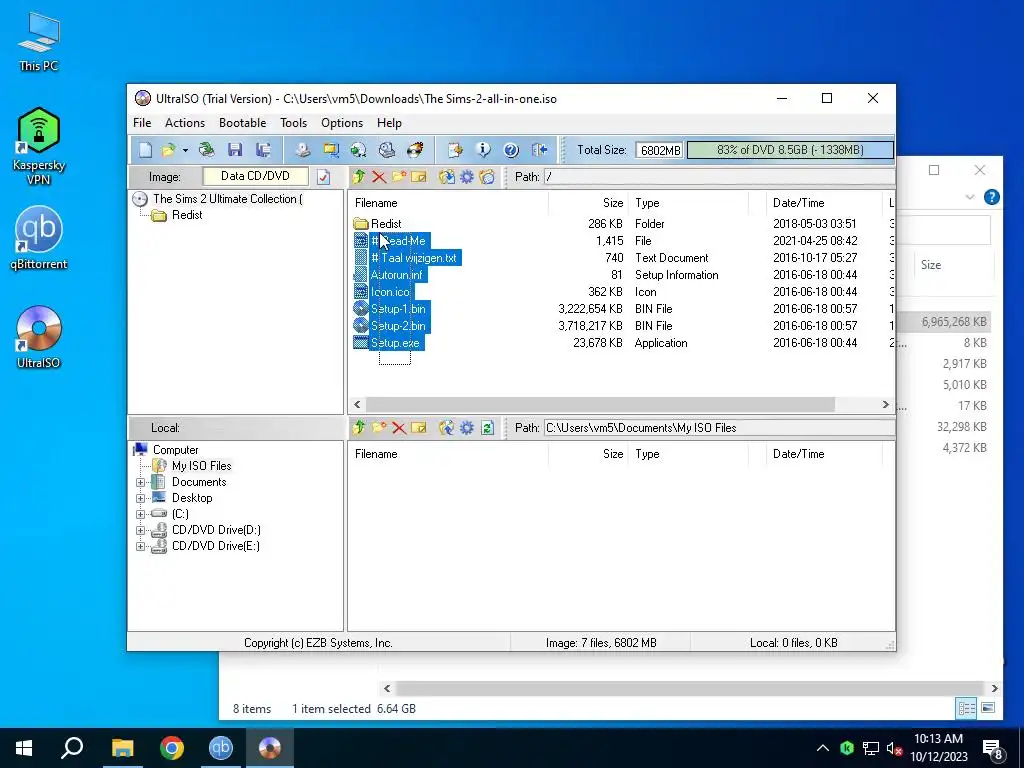Click the Open file folder icon

click(168, 150)
